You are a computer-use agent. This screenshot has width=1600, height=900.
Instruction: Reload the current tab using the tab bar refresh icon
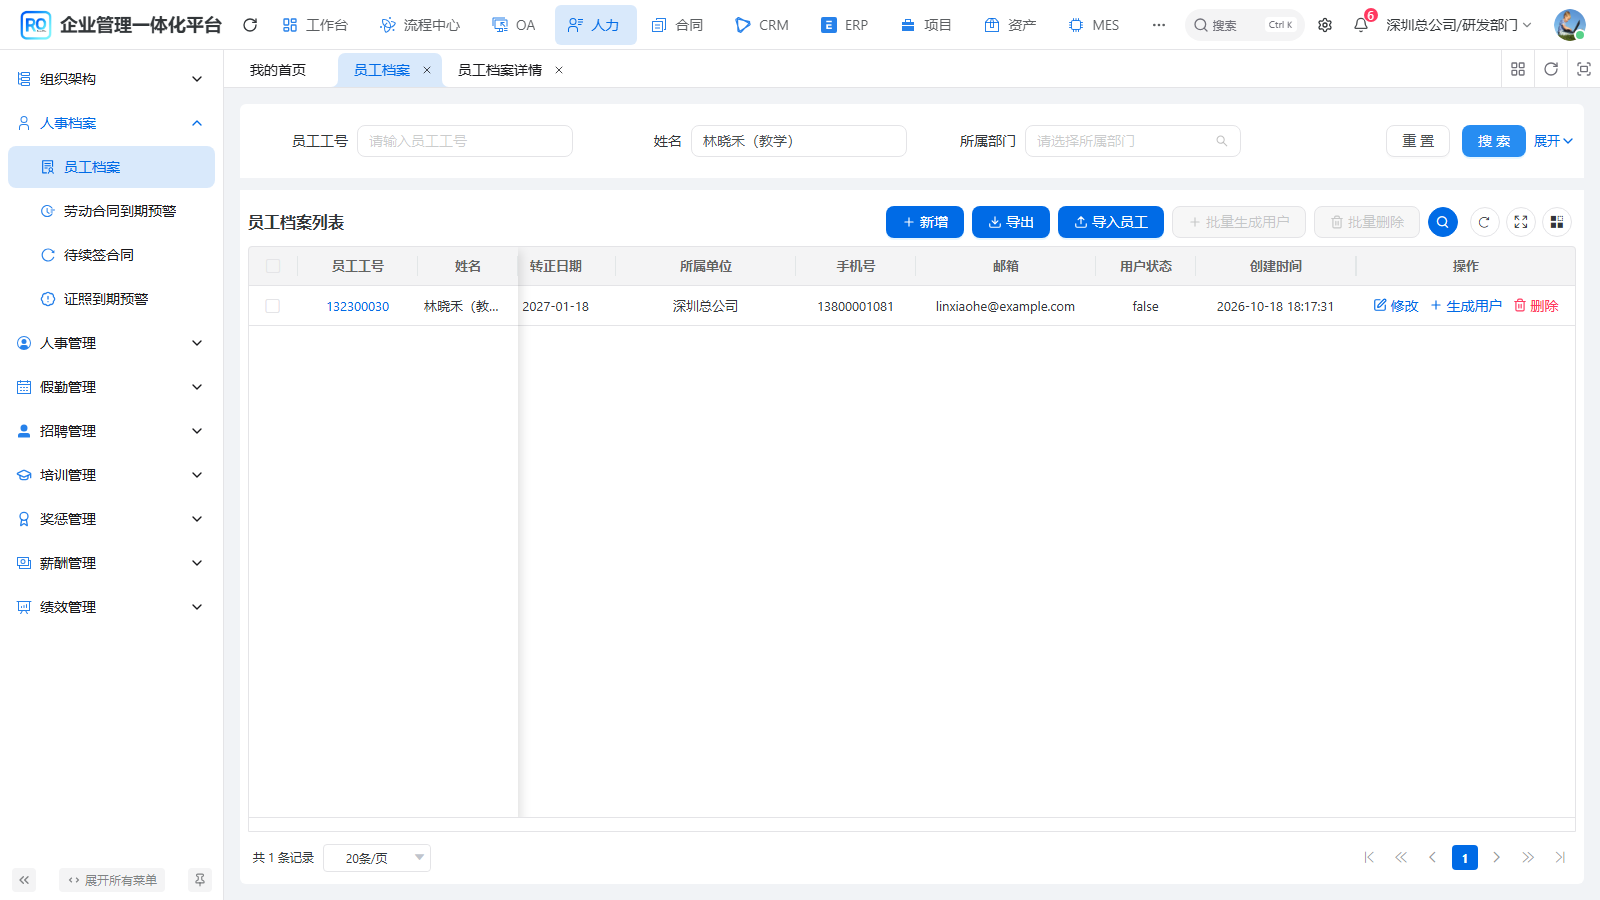pos(1551,69)
